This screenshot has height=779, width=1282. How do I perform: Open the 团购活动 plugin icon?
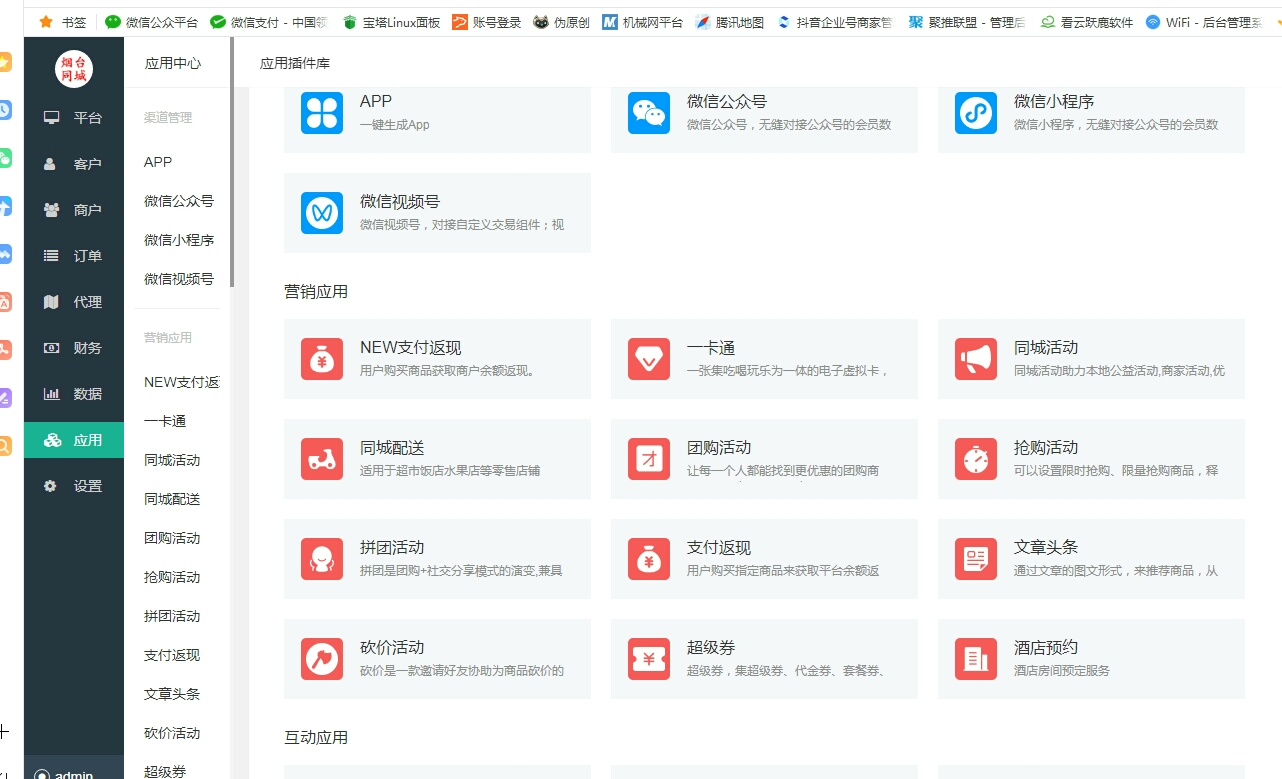coord(649,459)
